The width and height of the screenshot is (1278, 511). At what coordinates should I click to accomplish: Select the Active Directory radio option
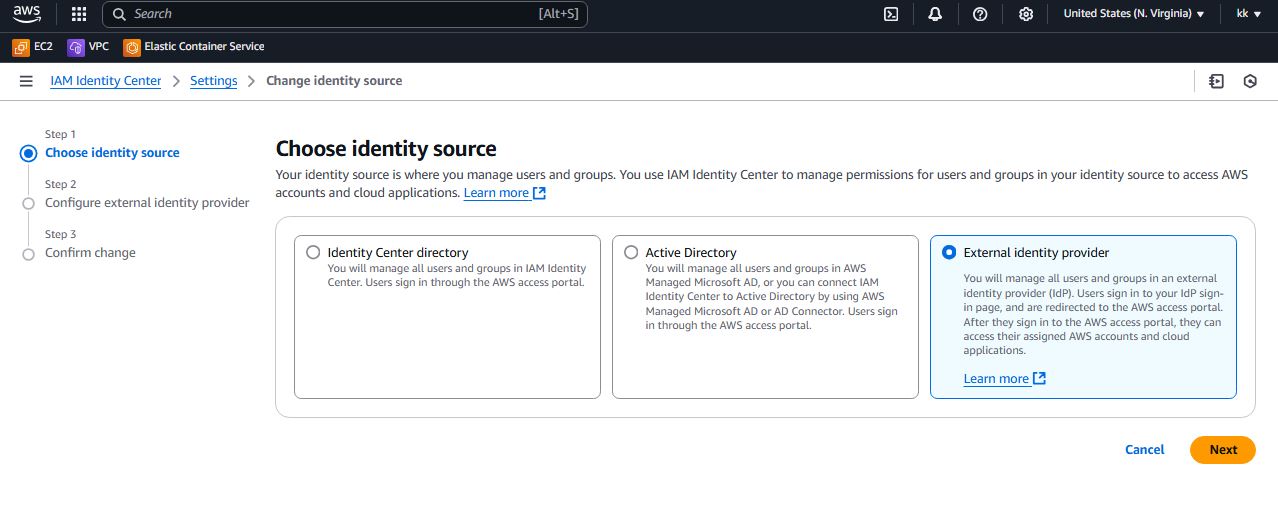(x=631, y=253)
